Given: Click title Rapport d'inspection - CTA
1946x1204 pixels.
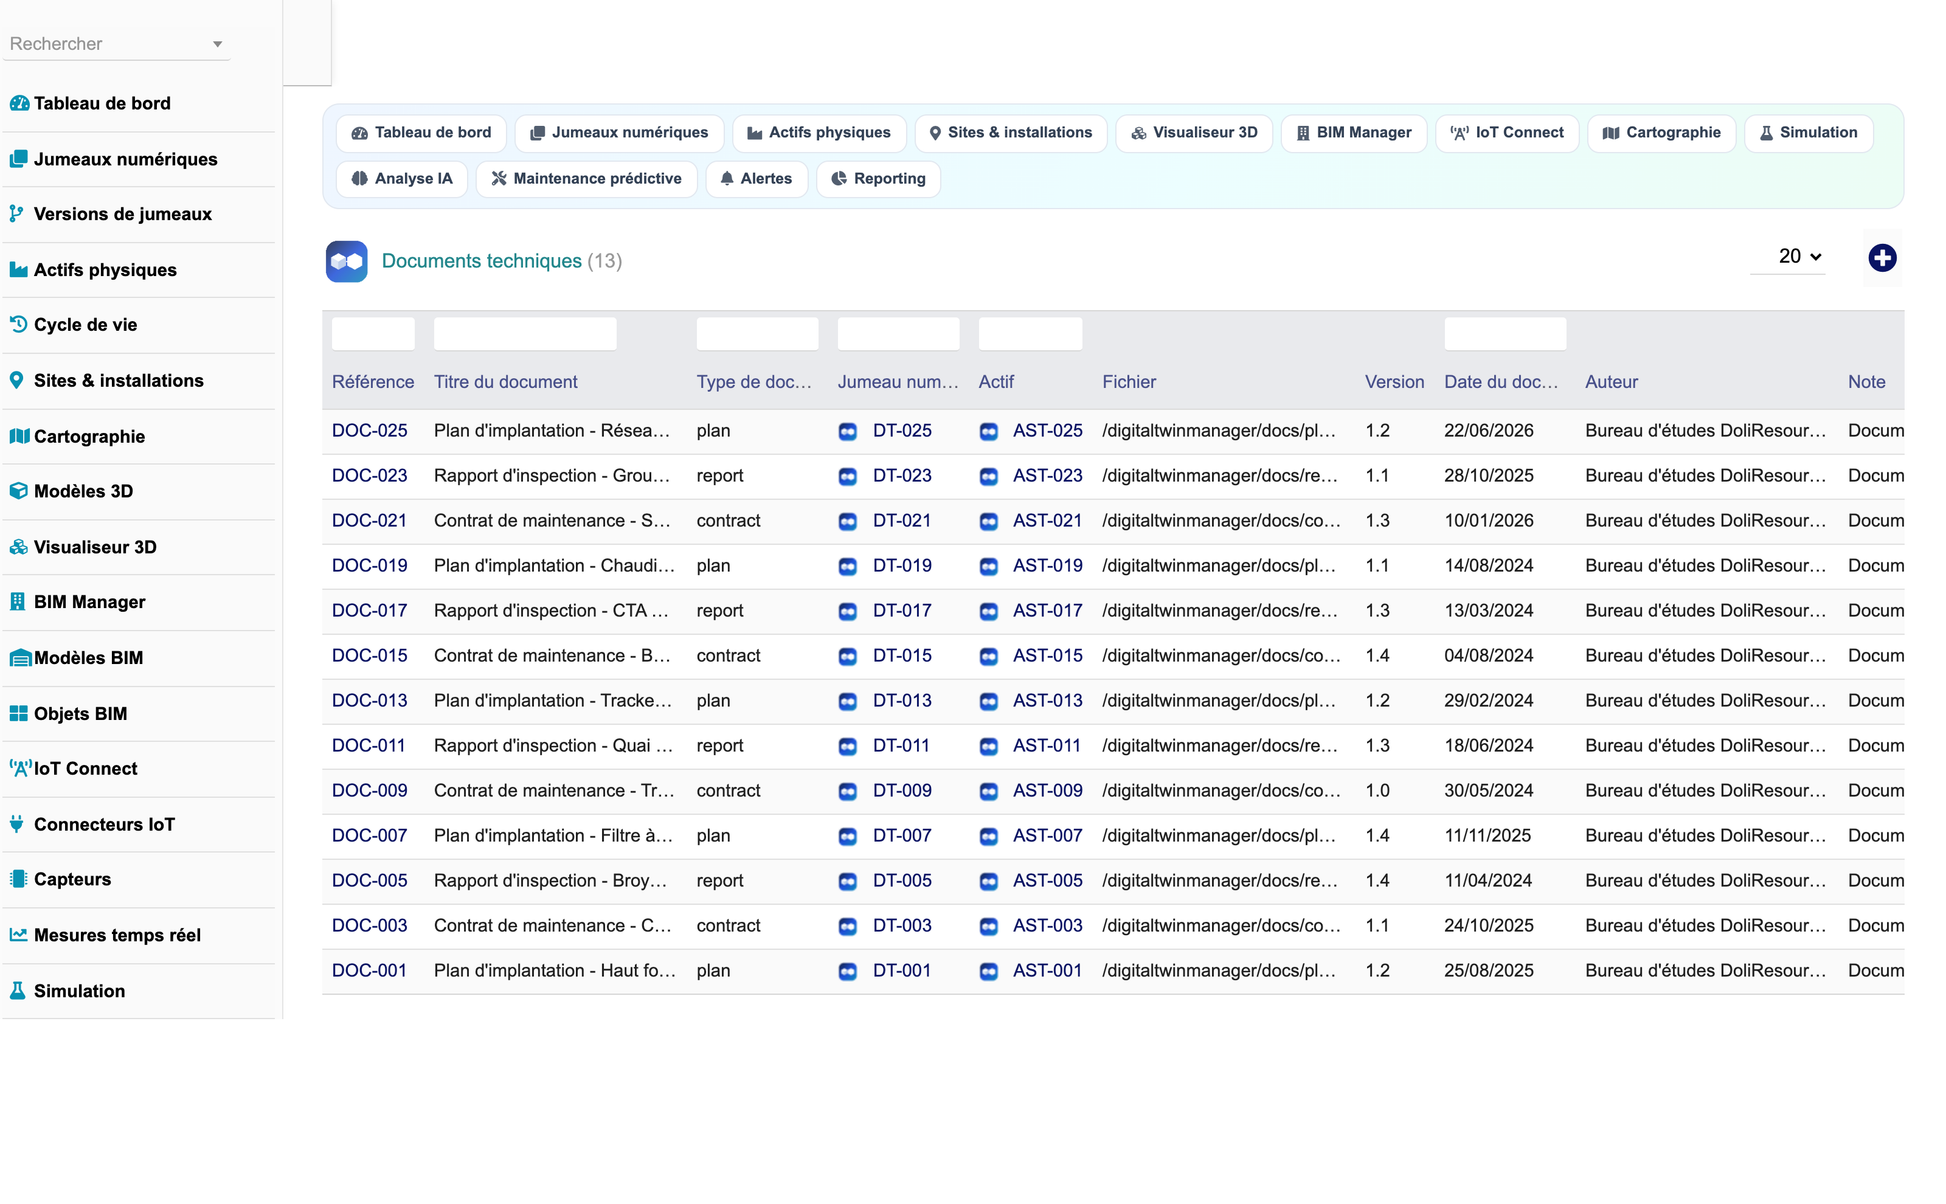Looking at the screenshot, I should click(x=551, y=611).
